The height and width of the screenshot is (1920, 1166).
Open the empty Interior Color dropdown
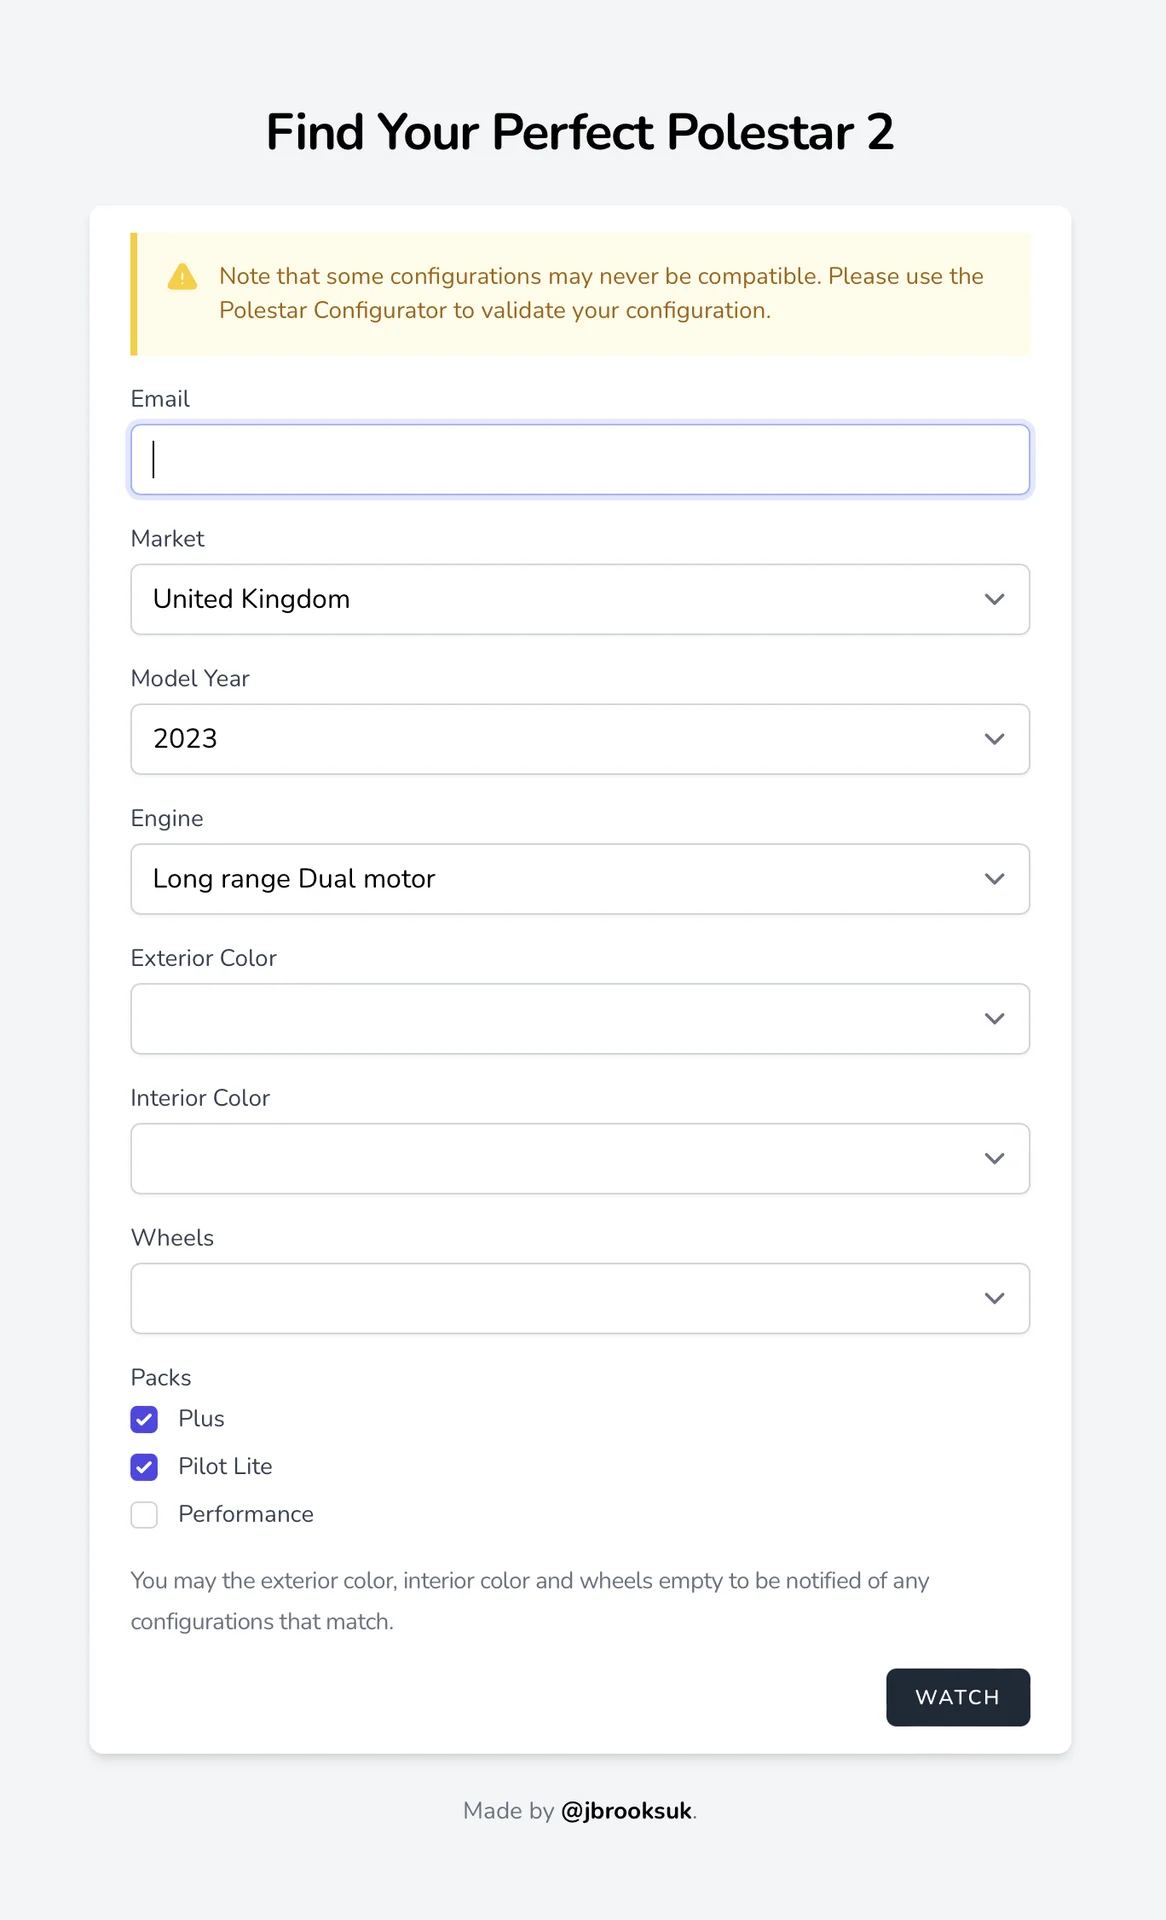pyautogui.click(x=580, y=1159)
